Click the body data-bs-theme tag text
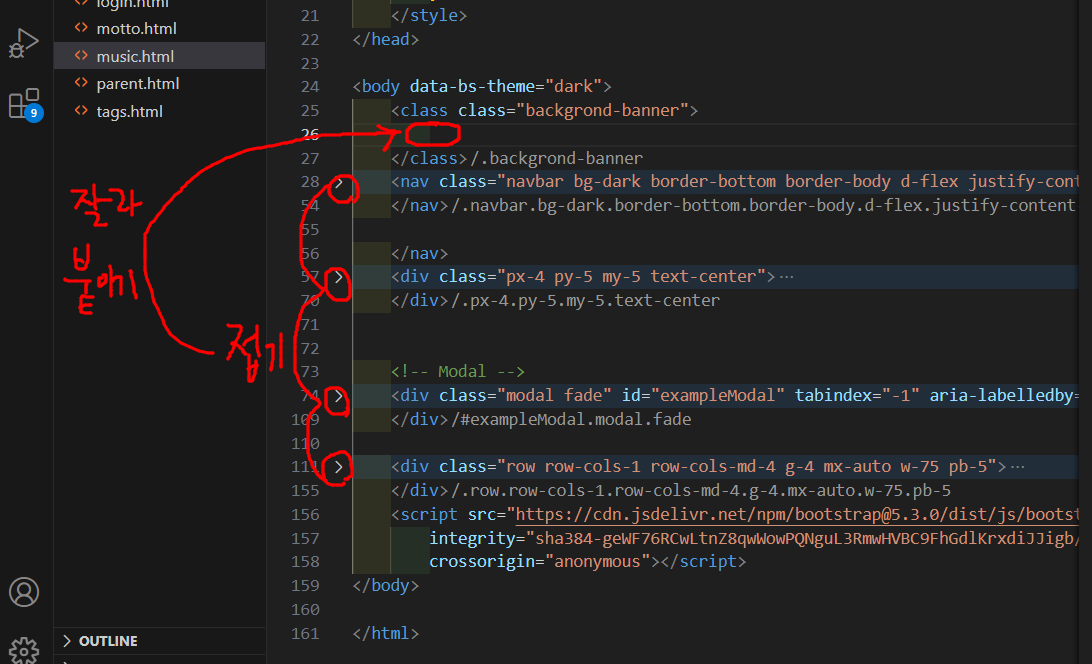 (x=482, y=86)
